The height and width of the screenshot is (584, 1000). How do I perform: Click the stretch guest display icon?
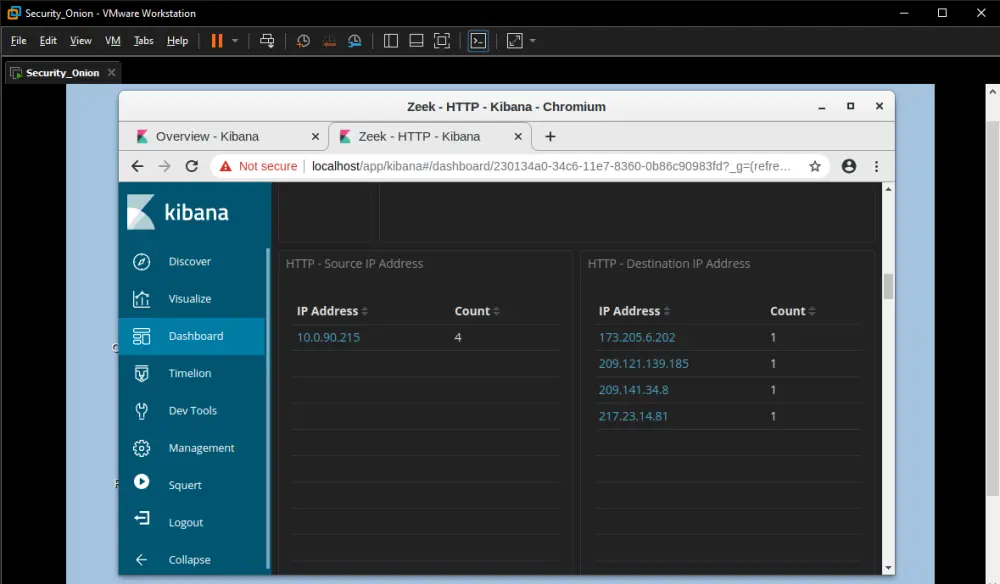(515, 41)
